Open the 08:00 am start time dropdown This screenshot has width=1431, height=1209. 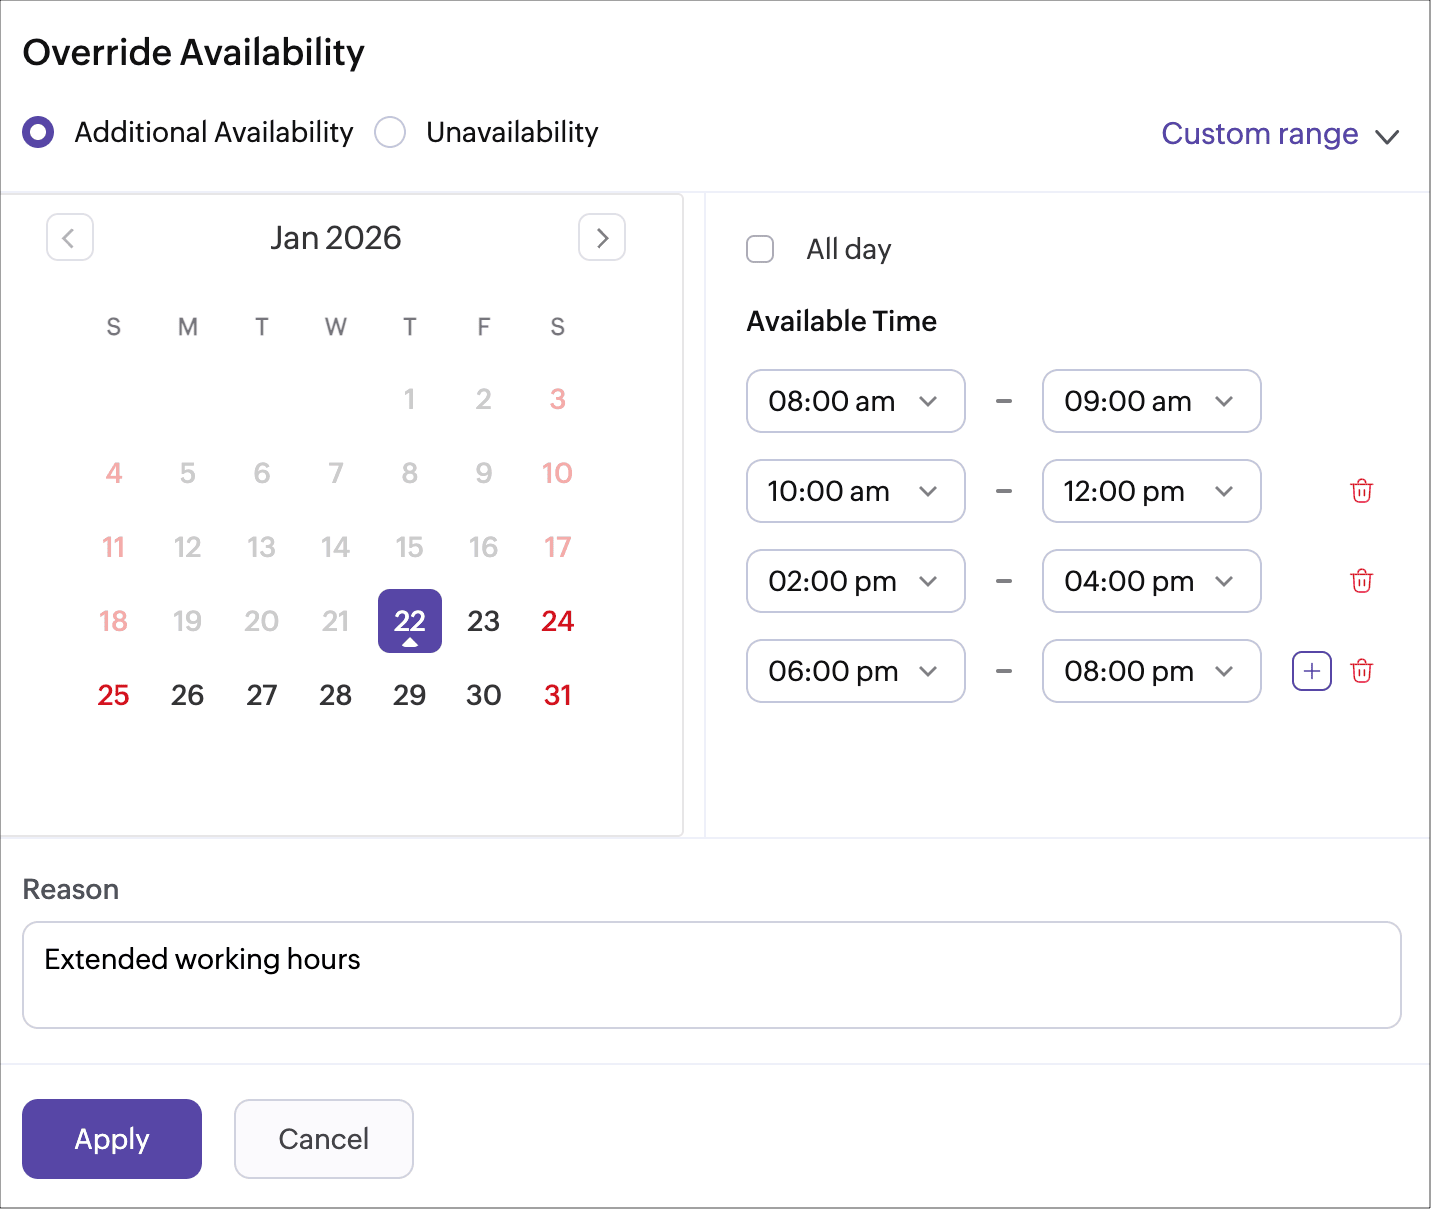855,401
